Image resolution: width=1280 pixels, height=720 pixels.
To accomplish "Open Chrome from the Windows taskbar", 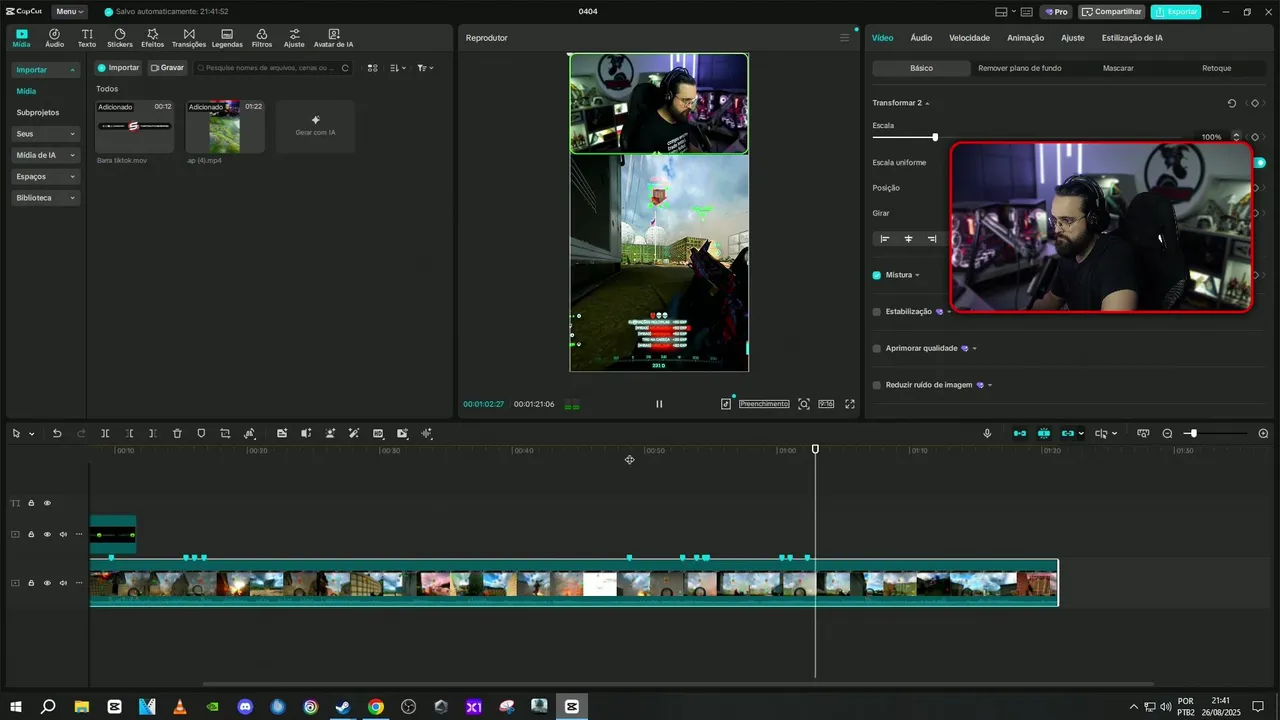I will (x=375, y=706).
